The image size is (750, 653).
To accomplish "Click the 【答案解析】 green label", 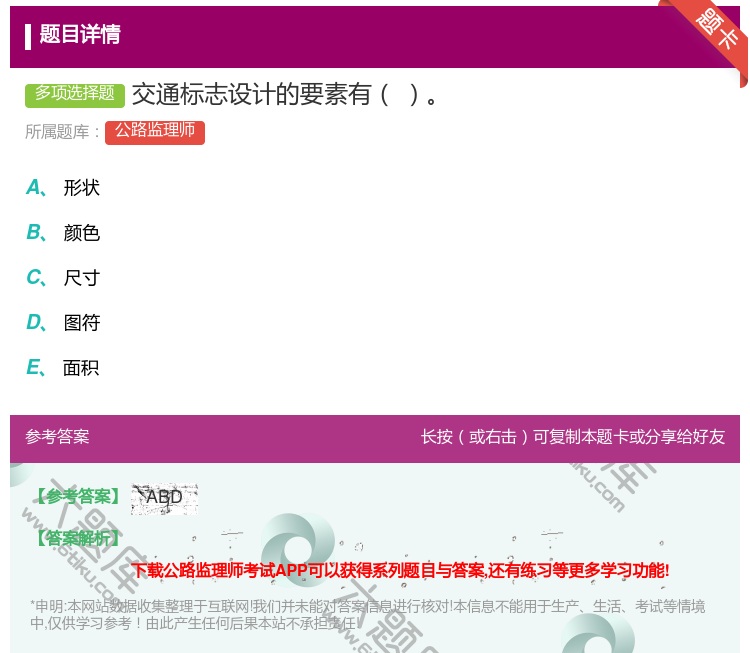I will (x=79, y=538).
